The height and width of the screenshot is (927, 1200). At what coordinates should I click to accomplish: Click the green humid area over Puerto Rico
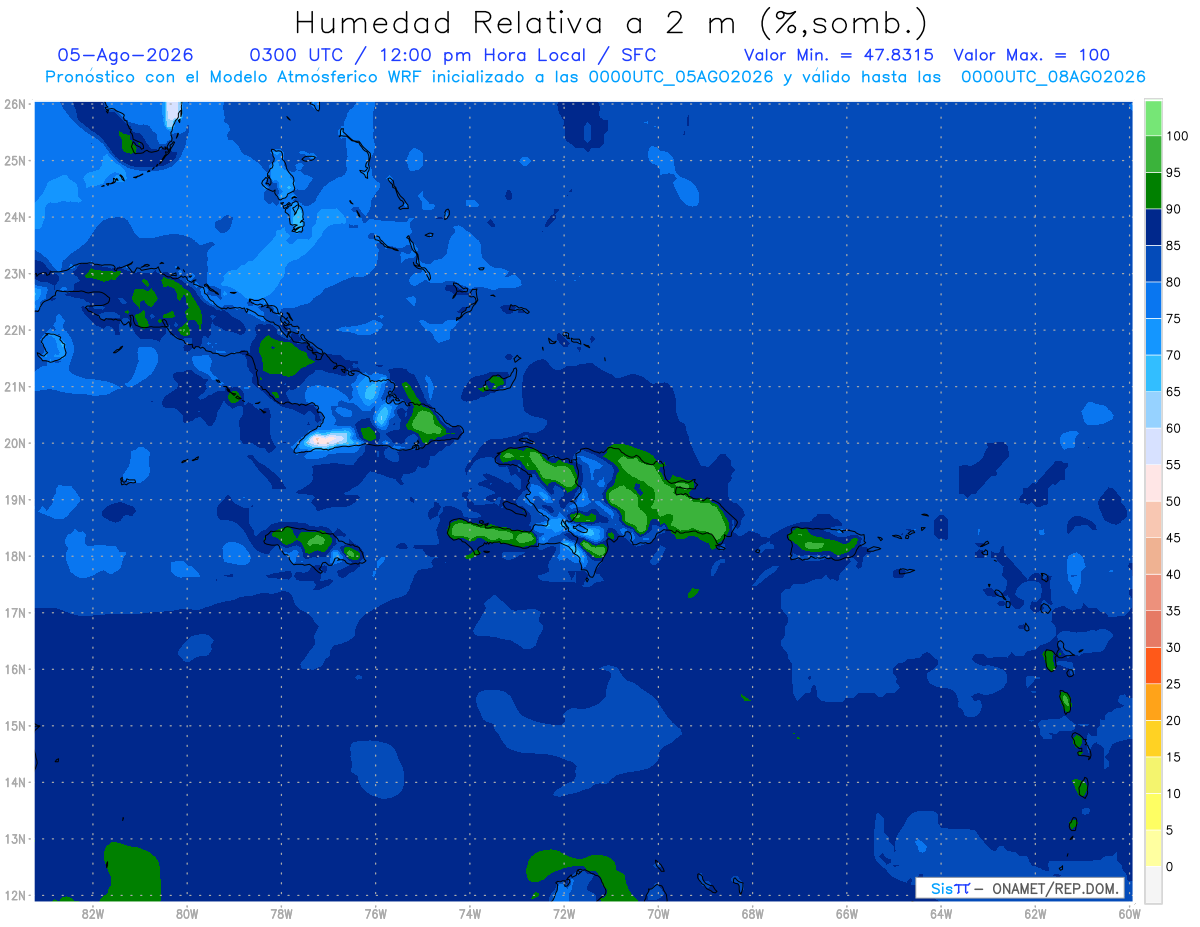pos(822,542)
